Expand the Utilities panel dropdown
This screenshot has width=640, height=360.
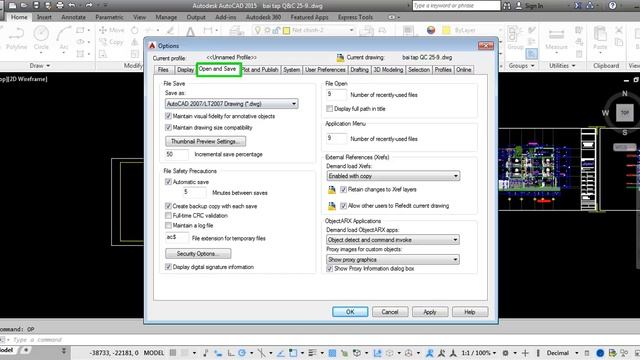click(x=562, y=66)
